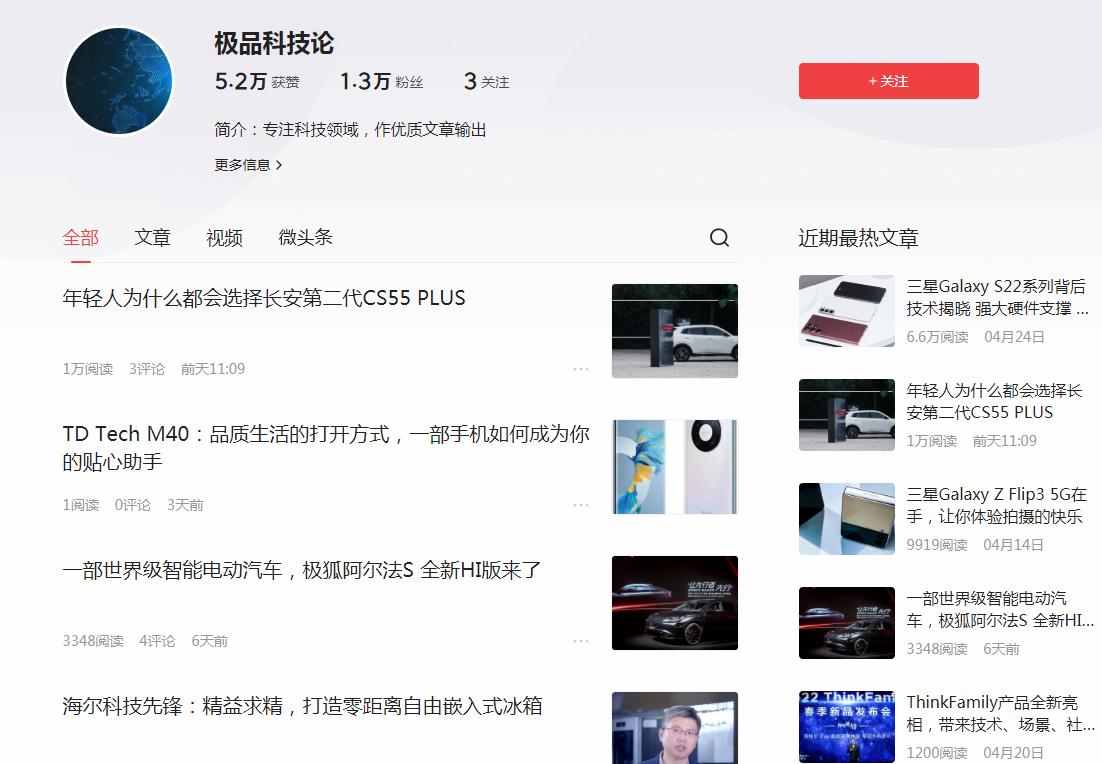
Task: Open hot article 三星Galaxy S22系列背后技术揭晓
Action: [x=997, y=297]
